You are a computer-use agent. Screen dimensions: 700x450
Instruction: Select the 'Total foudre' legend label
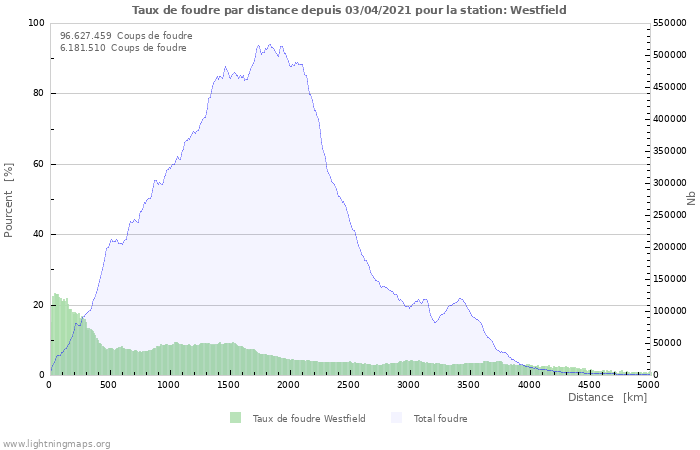(439, 419)
